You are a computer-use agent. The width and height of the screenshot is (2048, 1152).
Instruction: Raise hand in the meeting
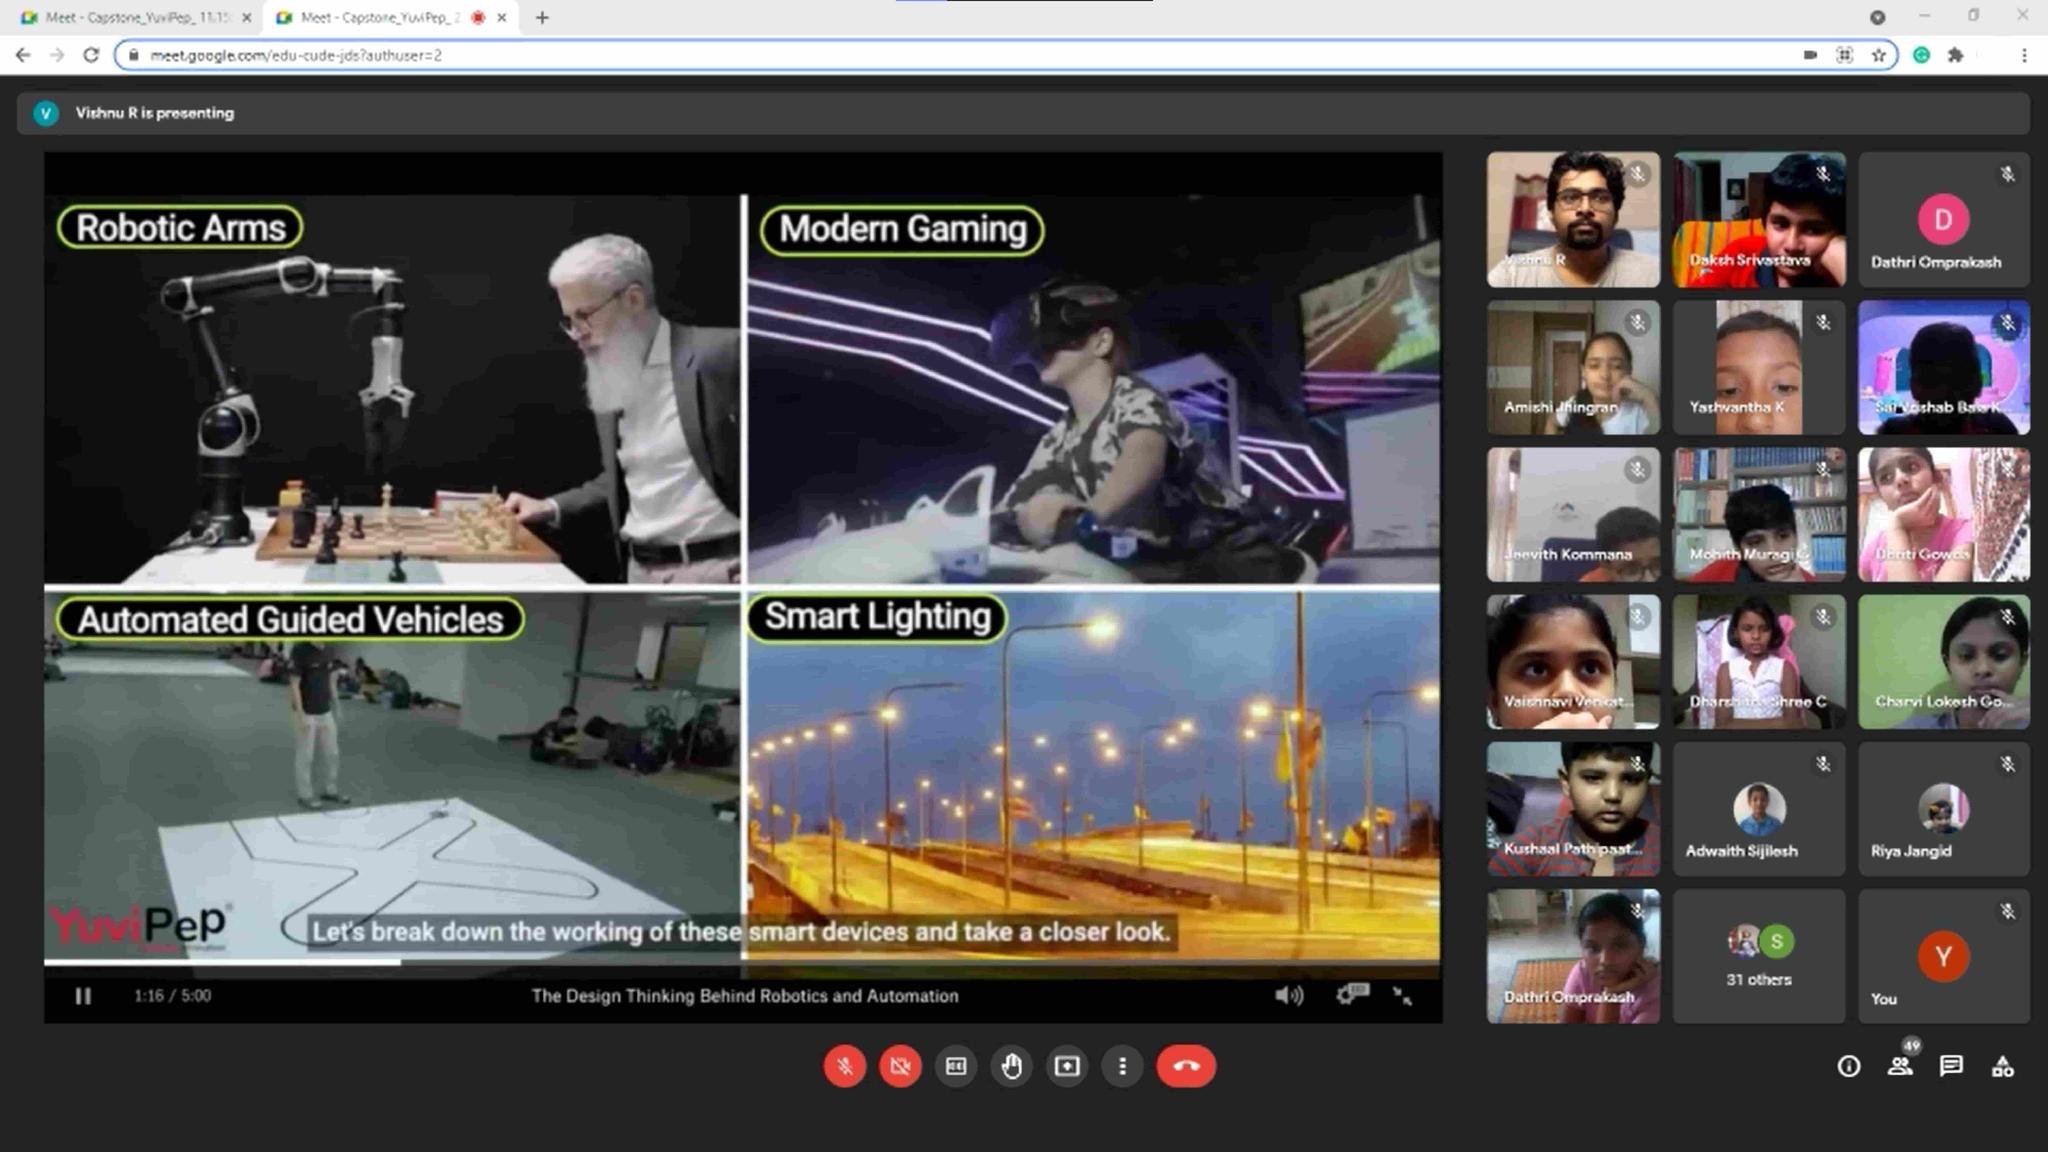tap(1012, 1066)
